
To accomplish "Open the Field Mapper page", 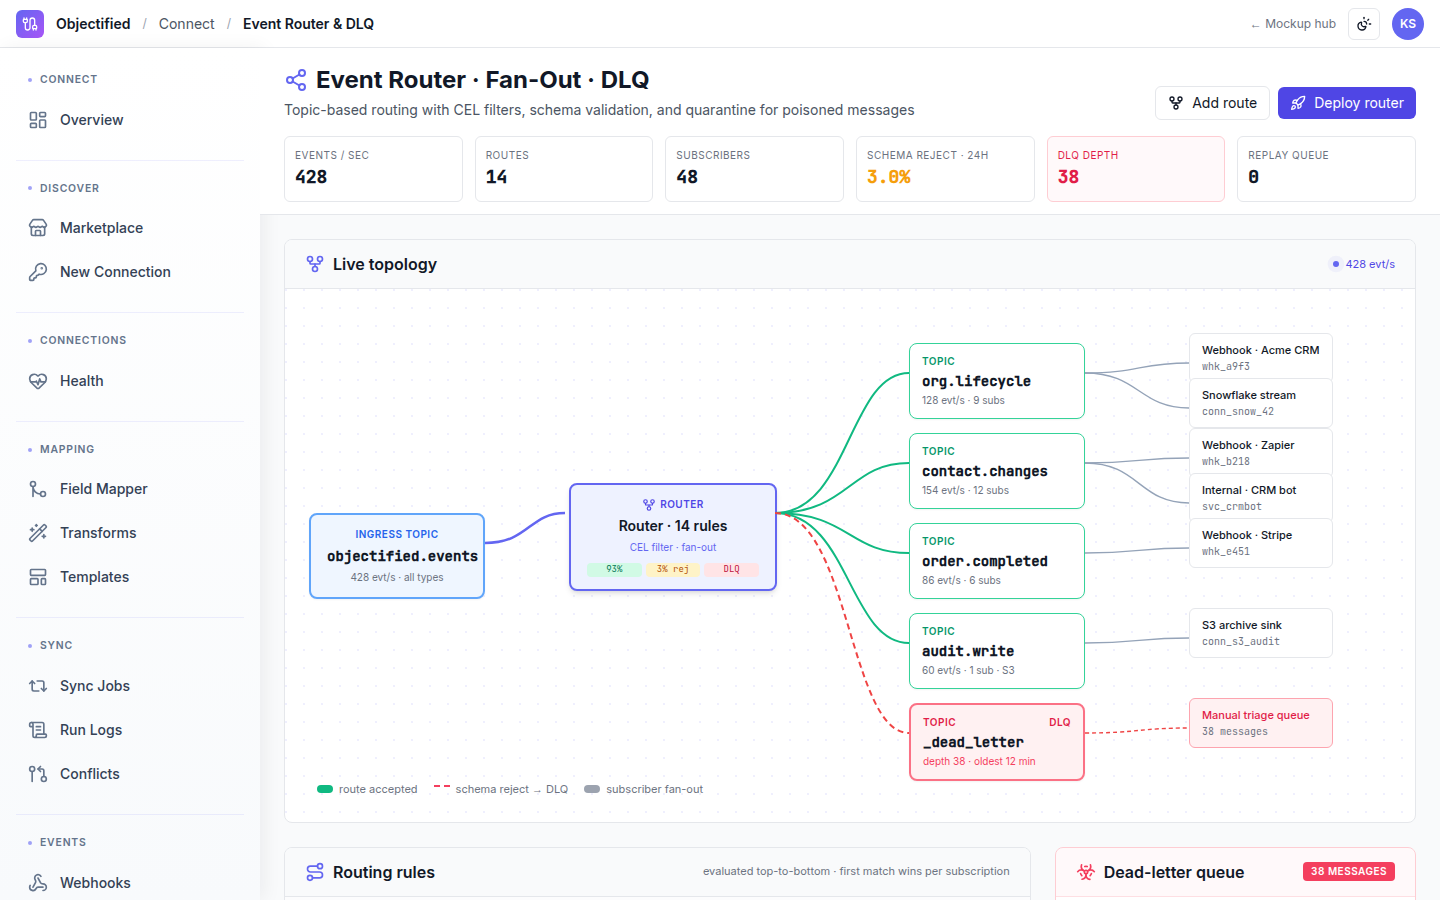I will click(x=130, y=489).
